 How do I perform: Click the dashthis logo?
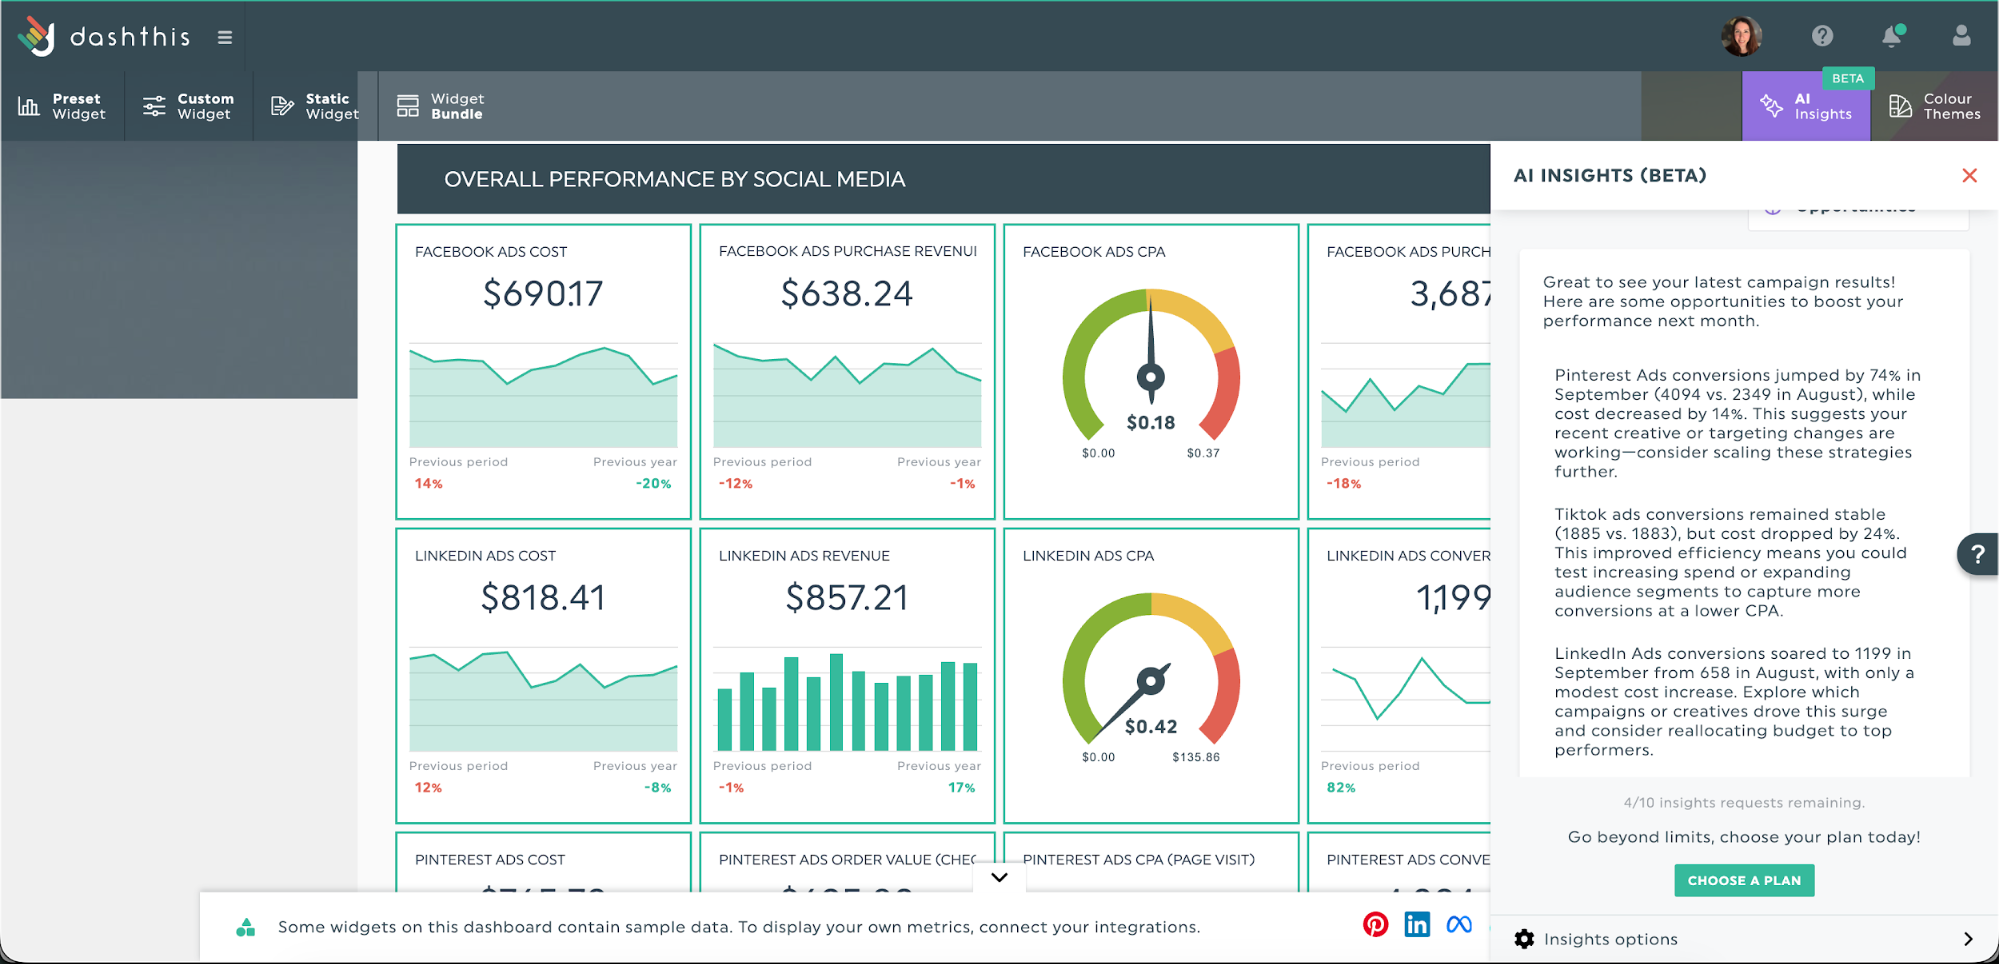pos(105,36)
